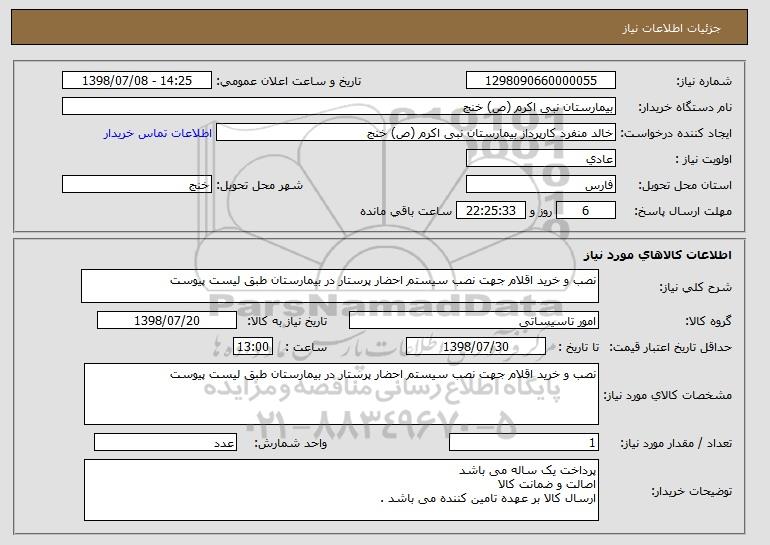Click the تعداد / مقدار مورد نیاز label
Viewport: 770px width, 545px height.
pos(676,443)
